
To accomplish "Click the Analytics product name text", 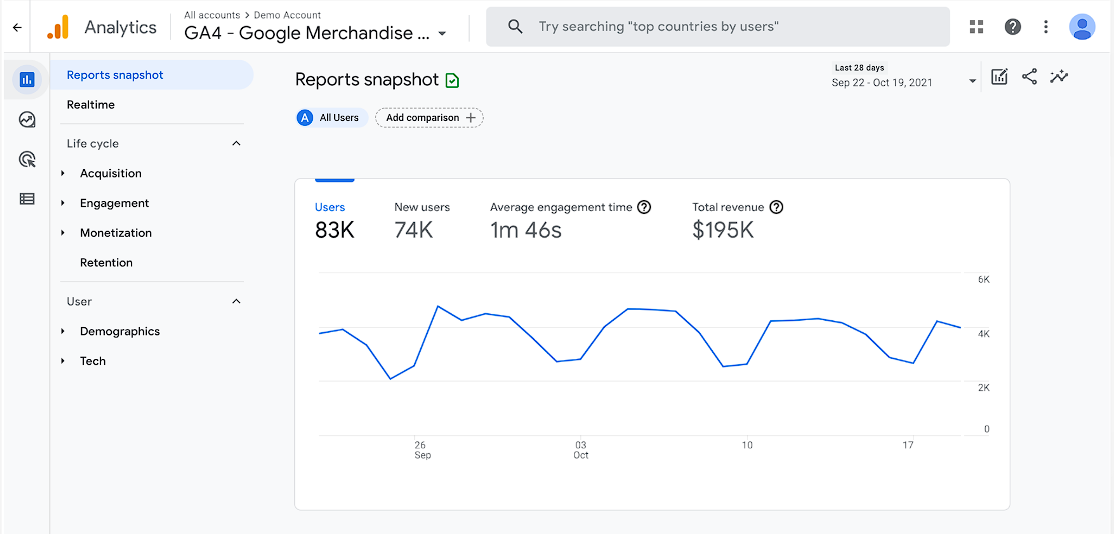I will [121, 27].
